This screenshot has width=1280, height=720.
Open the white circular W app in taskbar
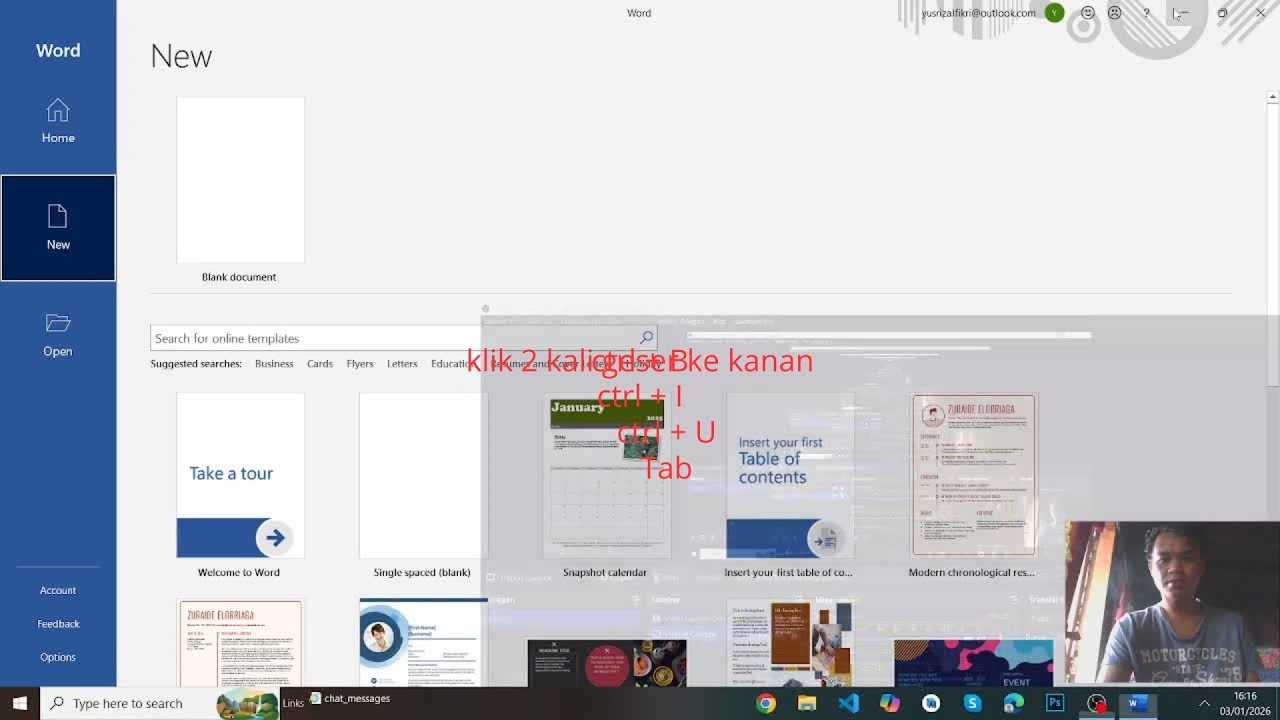click(x=931, y=704)
